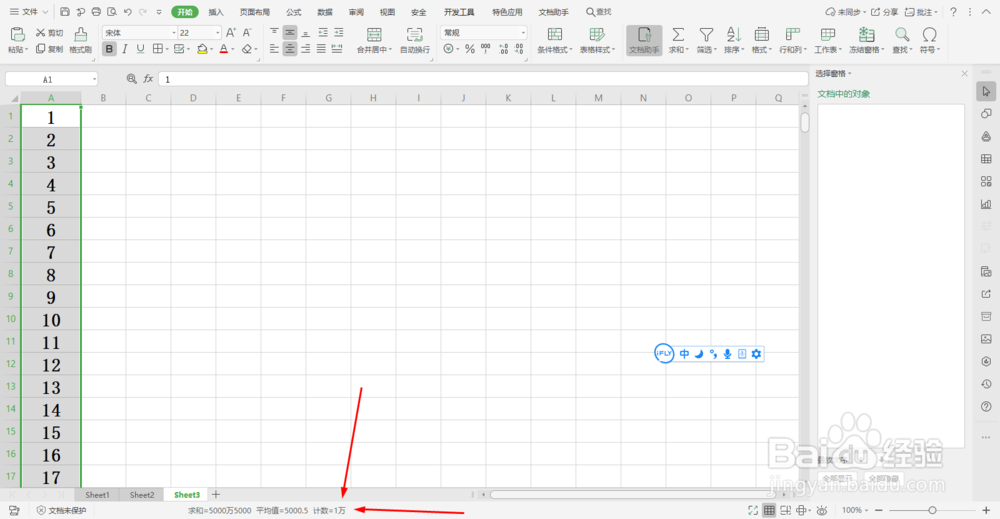Open the Data (数据) tab
The height and width of the screenshot is (519, 1000).
click(325, 12)
